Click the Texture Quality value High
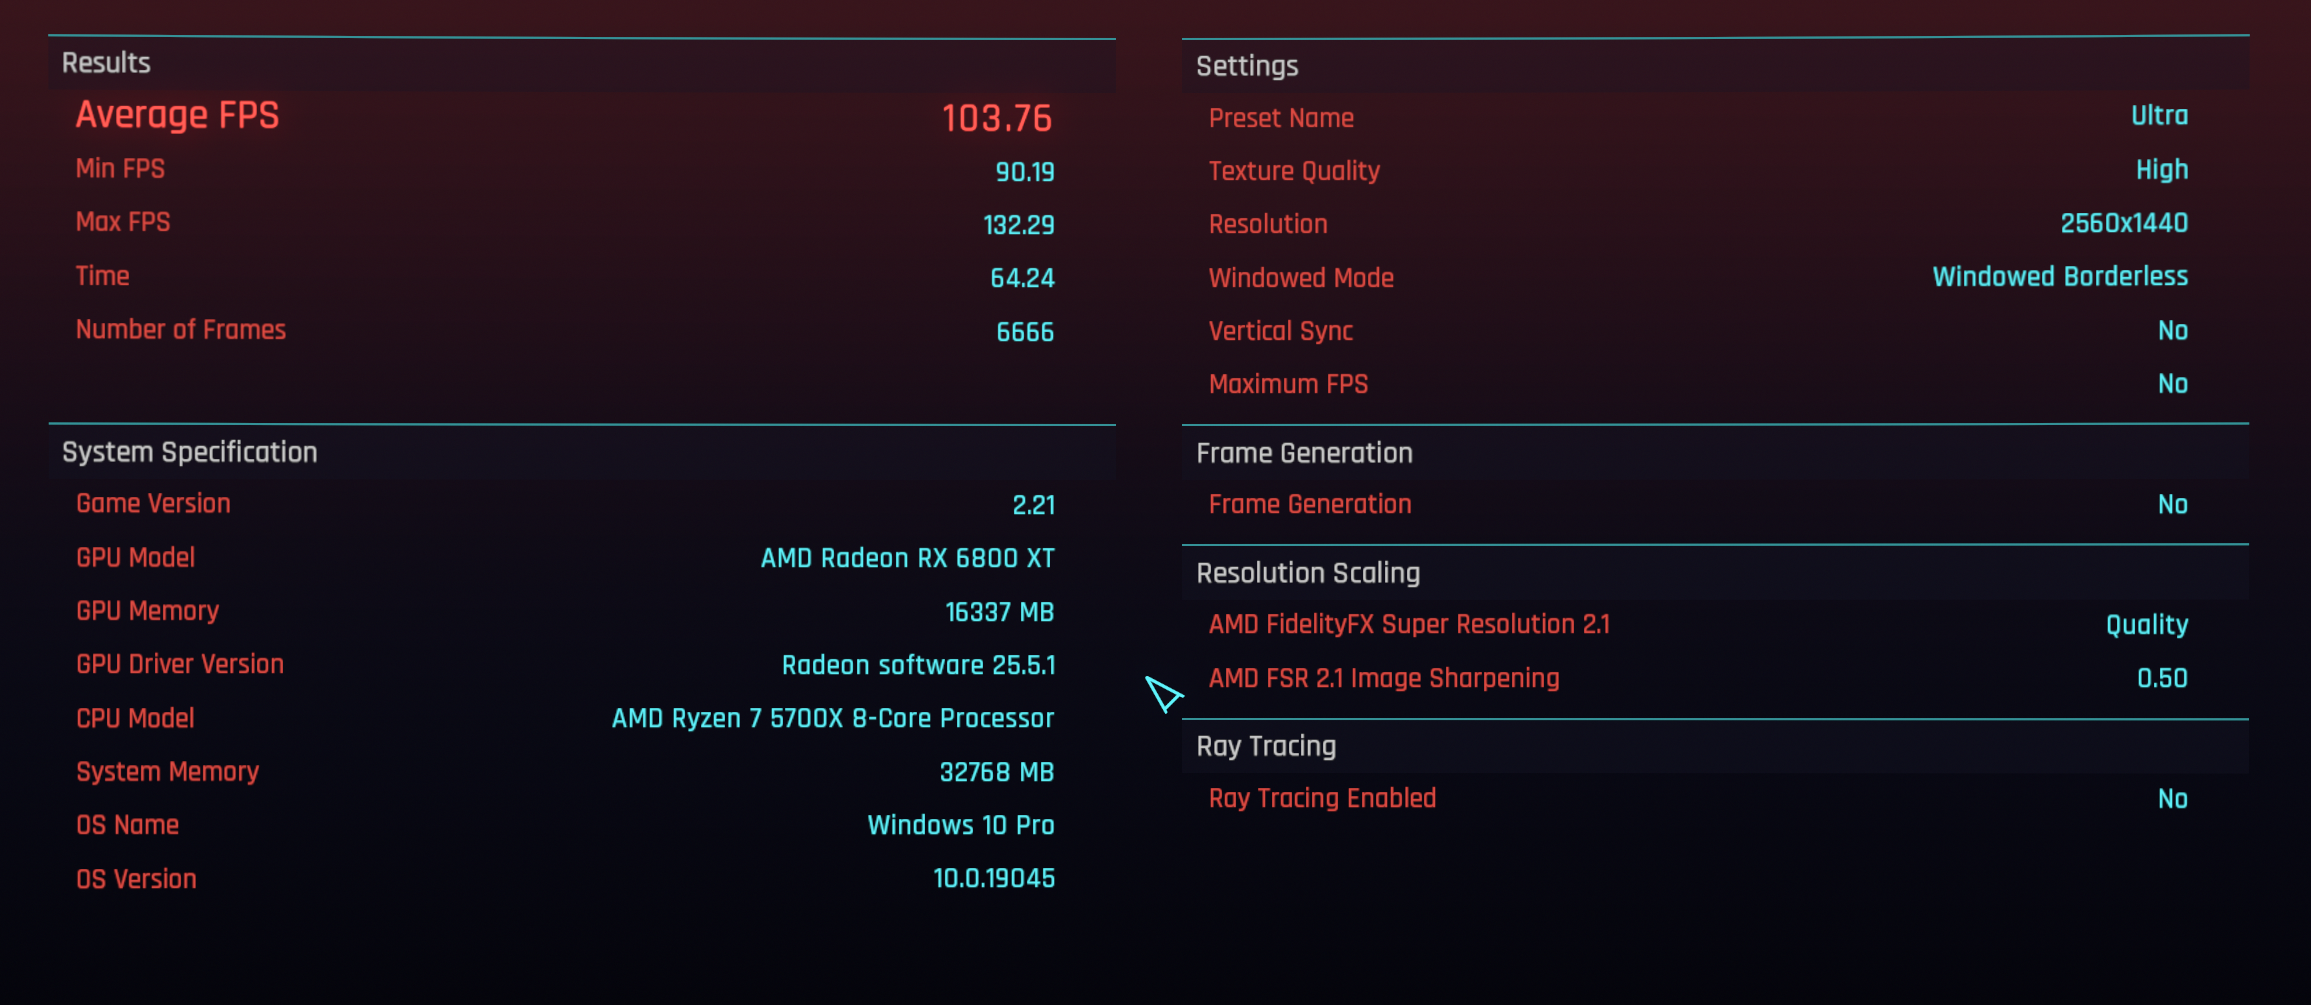 click(x=2162, y=170)
